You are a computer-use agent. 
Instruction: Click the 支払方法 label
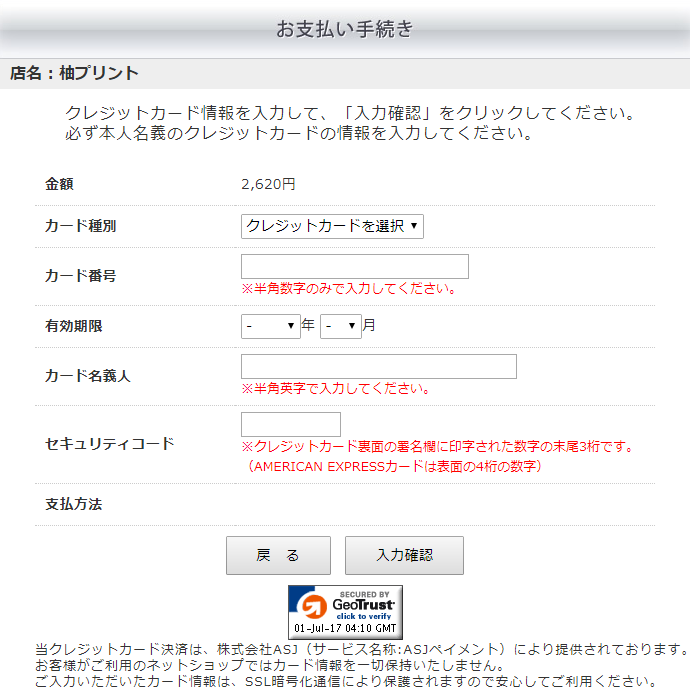pos(73,504)
